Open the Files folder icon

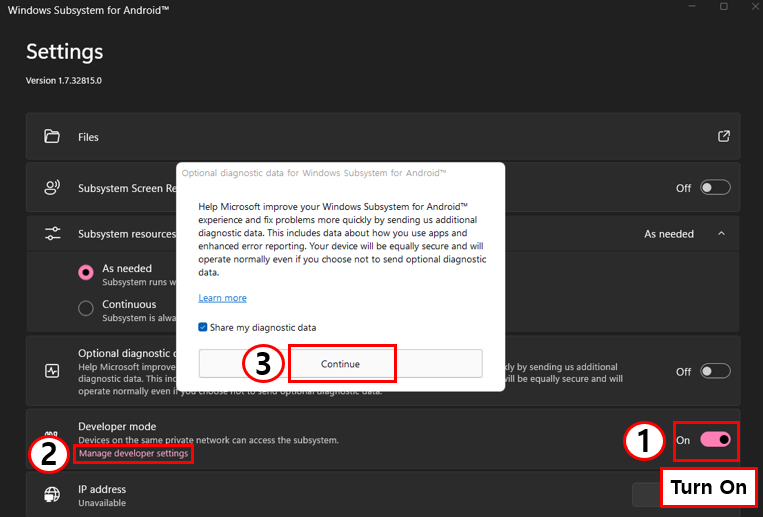[x=52, y=137]
